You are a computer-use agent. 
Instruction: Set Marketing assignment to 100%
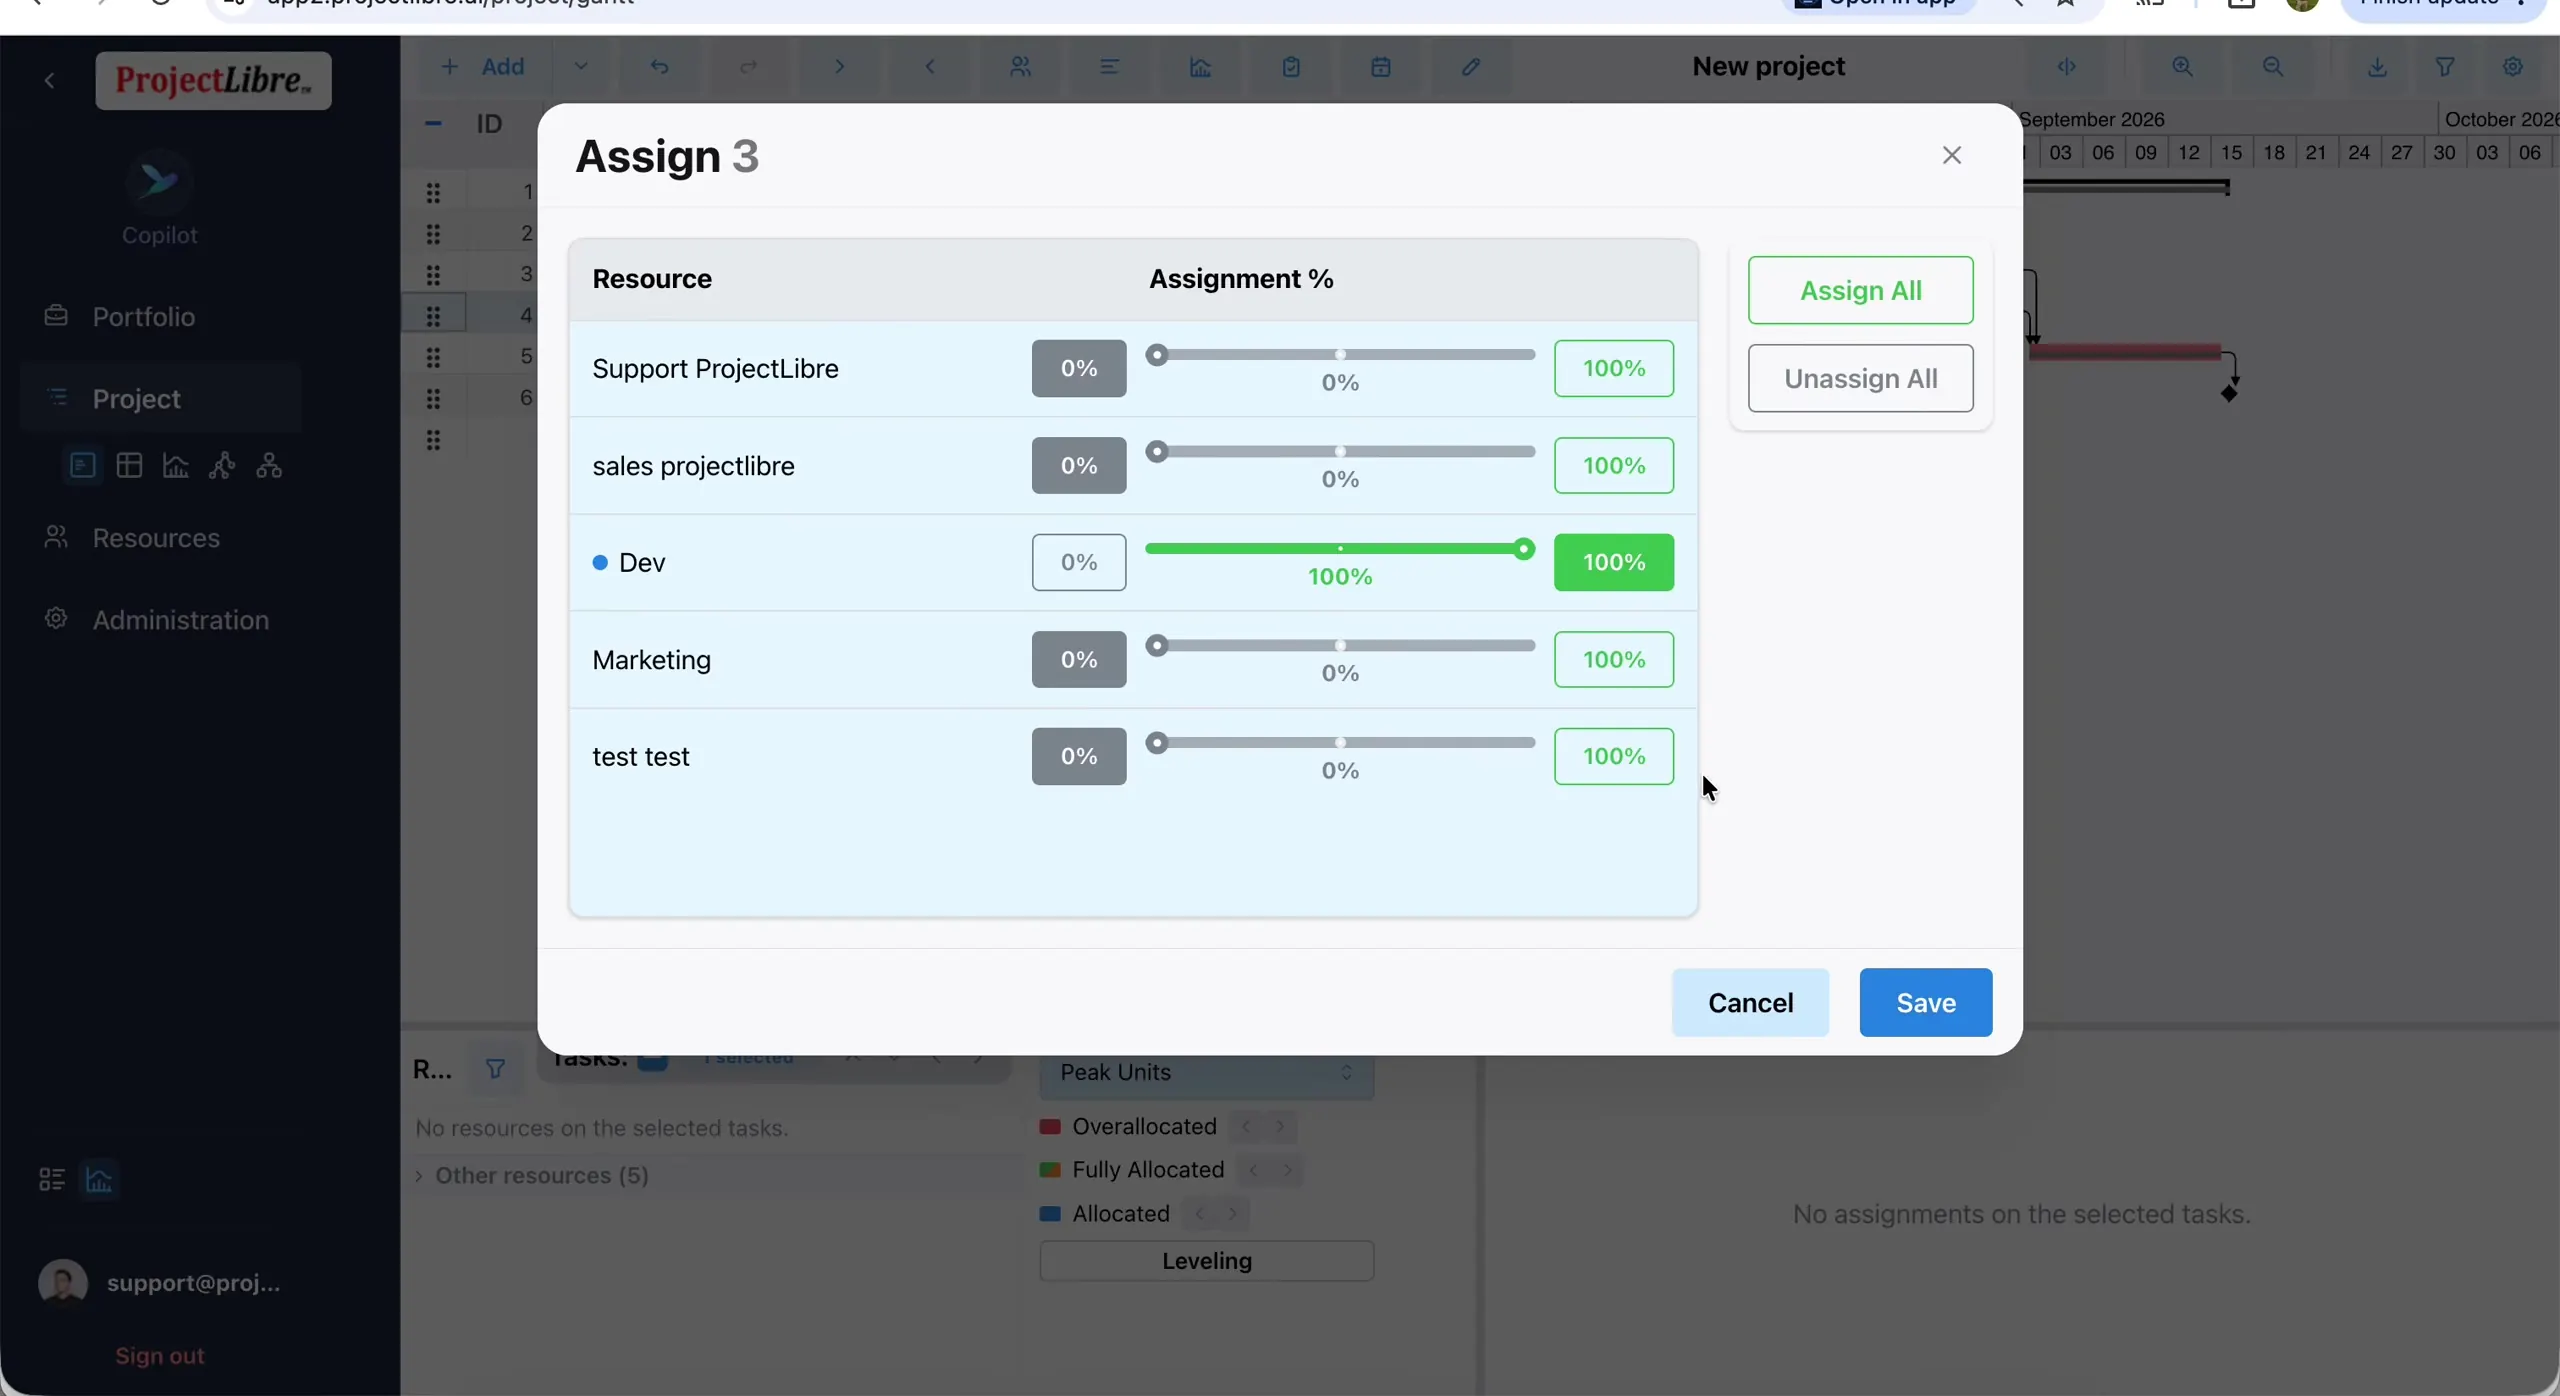(x=1613, y=659)
